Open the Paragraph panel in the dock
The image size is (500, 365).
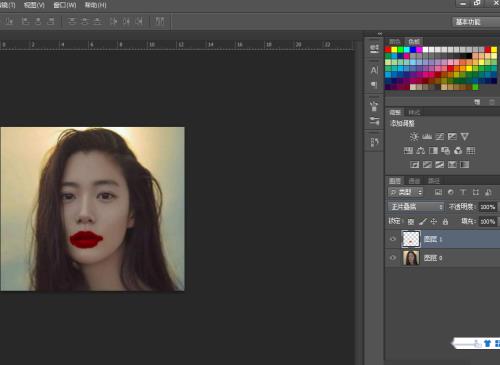374,84
